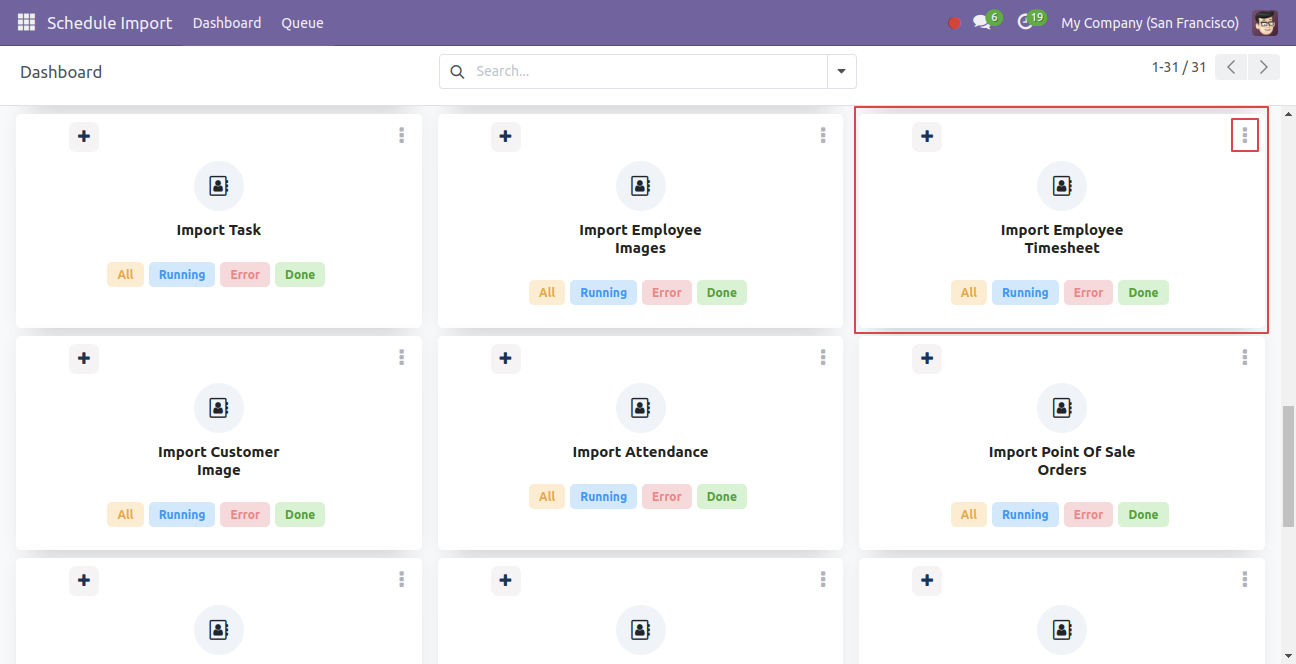Viewport: 1296px width, 664px height.
Task: Click the 1-31 / 31 pager counter
Action: 1179,67
